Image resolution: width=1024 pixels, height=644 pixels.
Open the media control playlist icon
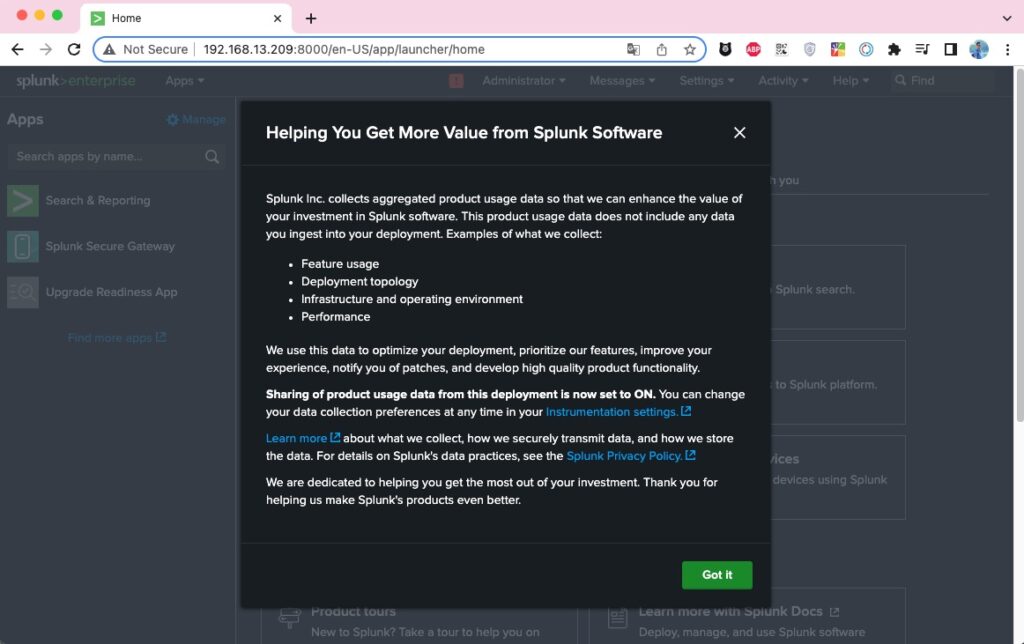(922, 50)
